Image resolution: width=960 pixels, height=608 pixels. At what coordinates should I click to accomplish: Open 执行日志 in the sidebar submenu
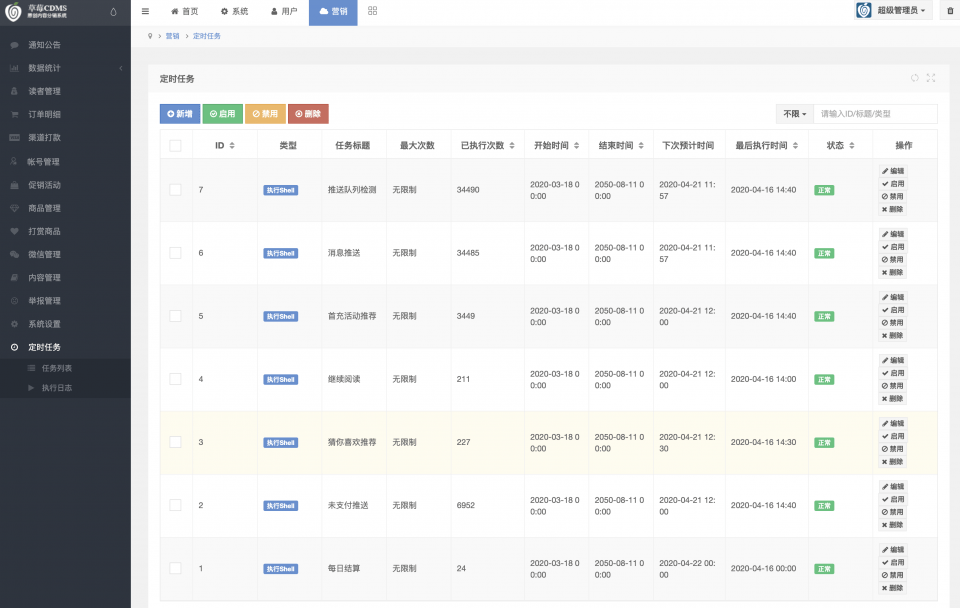(57, 386)
